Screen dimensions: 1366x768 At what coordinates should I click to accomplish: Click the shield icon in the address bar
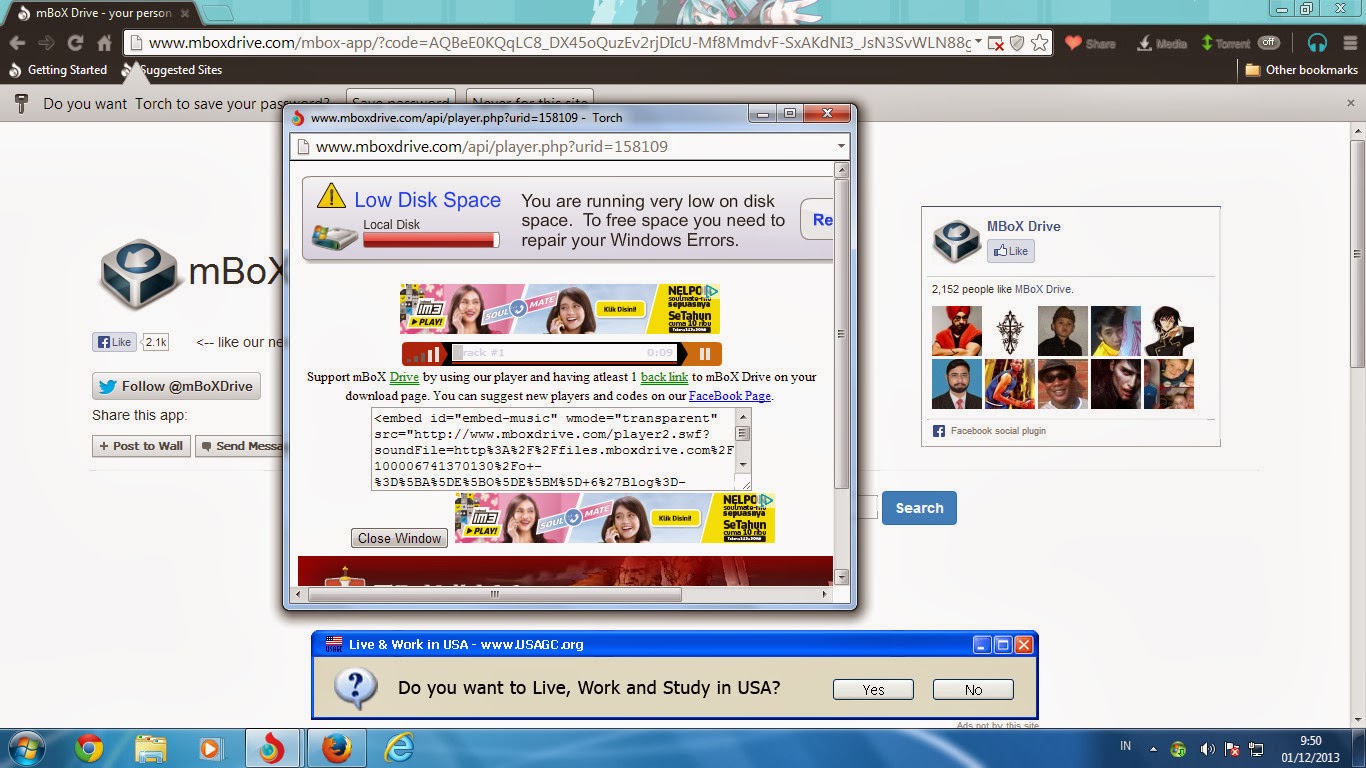[x=1017, y=43]
